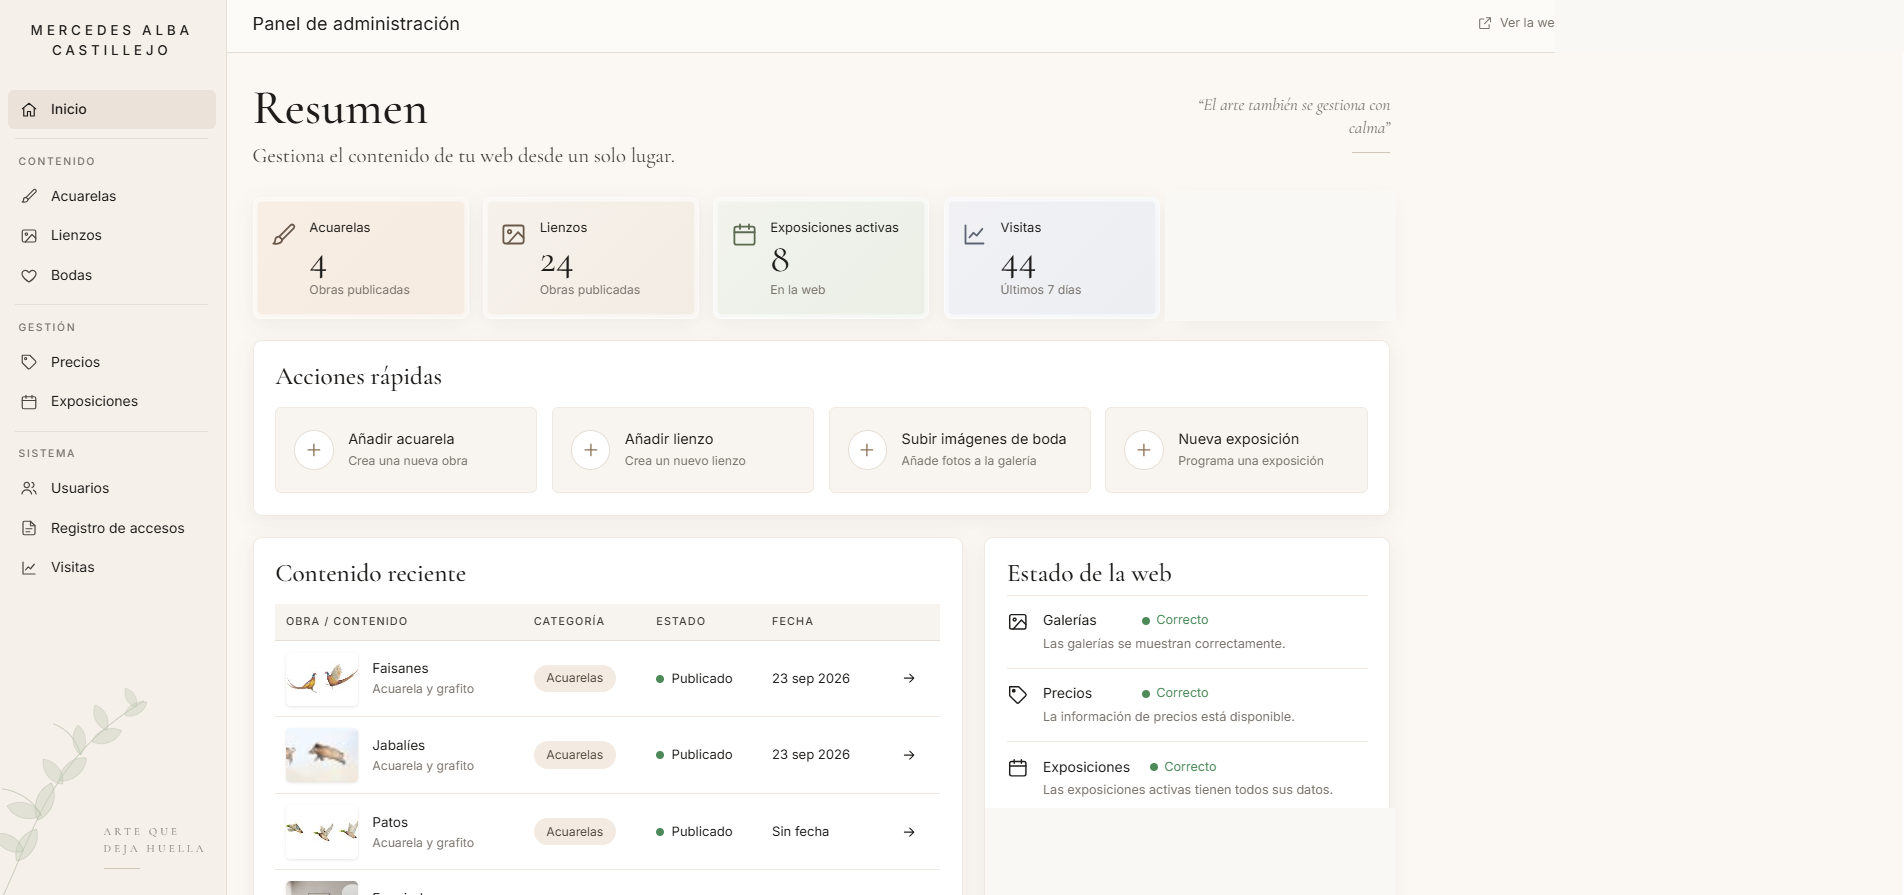Click the Precios tag icon in Estado de la web

coord(1018,695)
